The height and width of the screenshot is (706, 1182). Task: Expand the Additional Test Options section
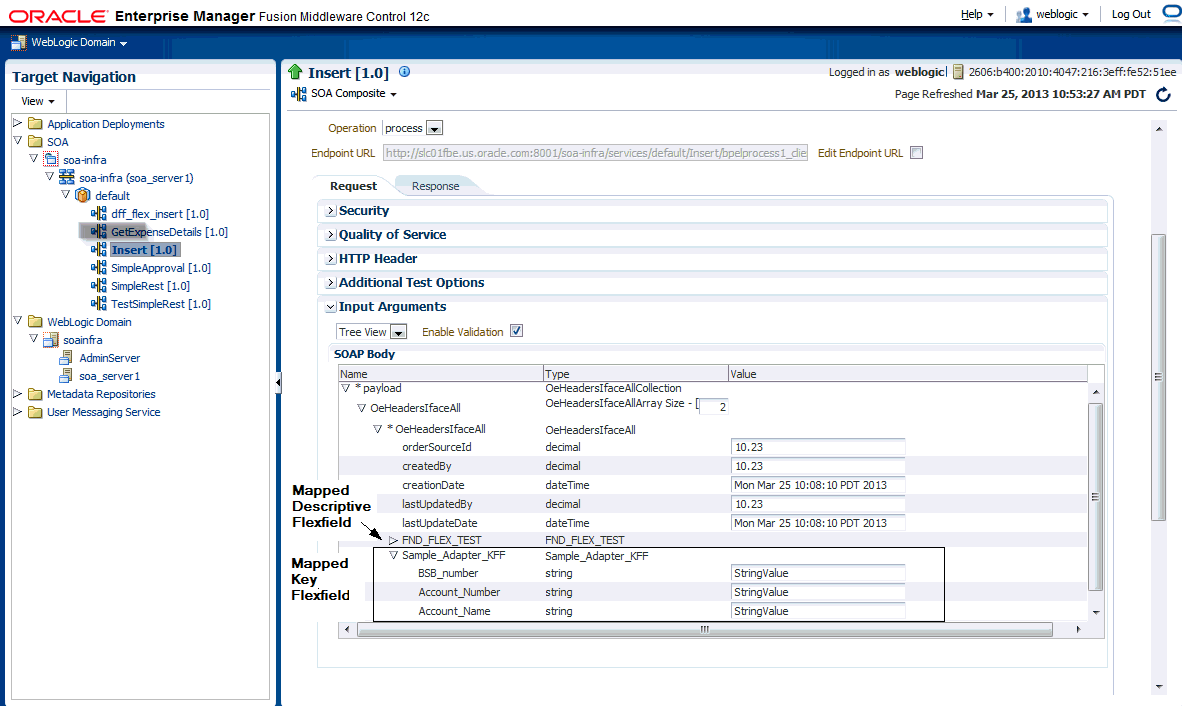click(330, 283)
